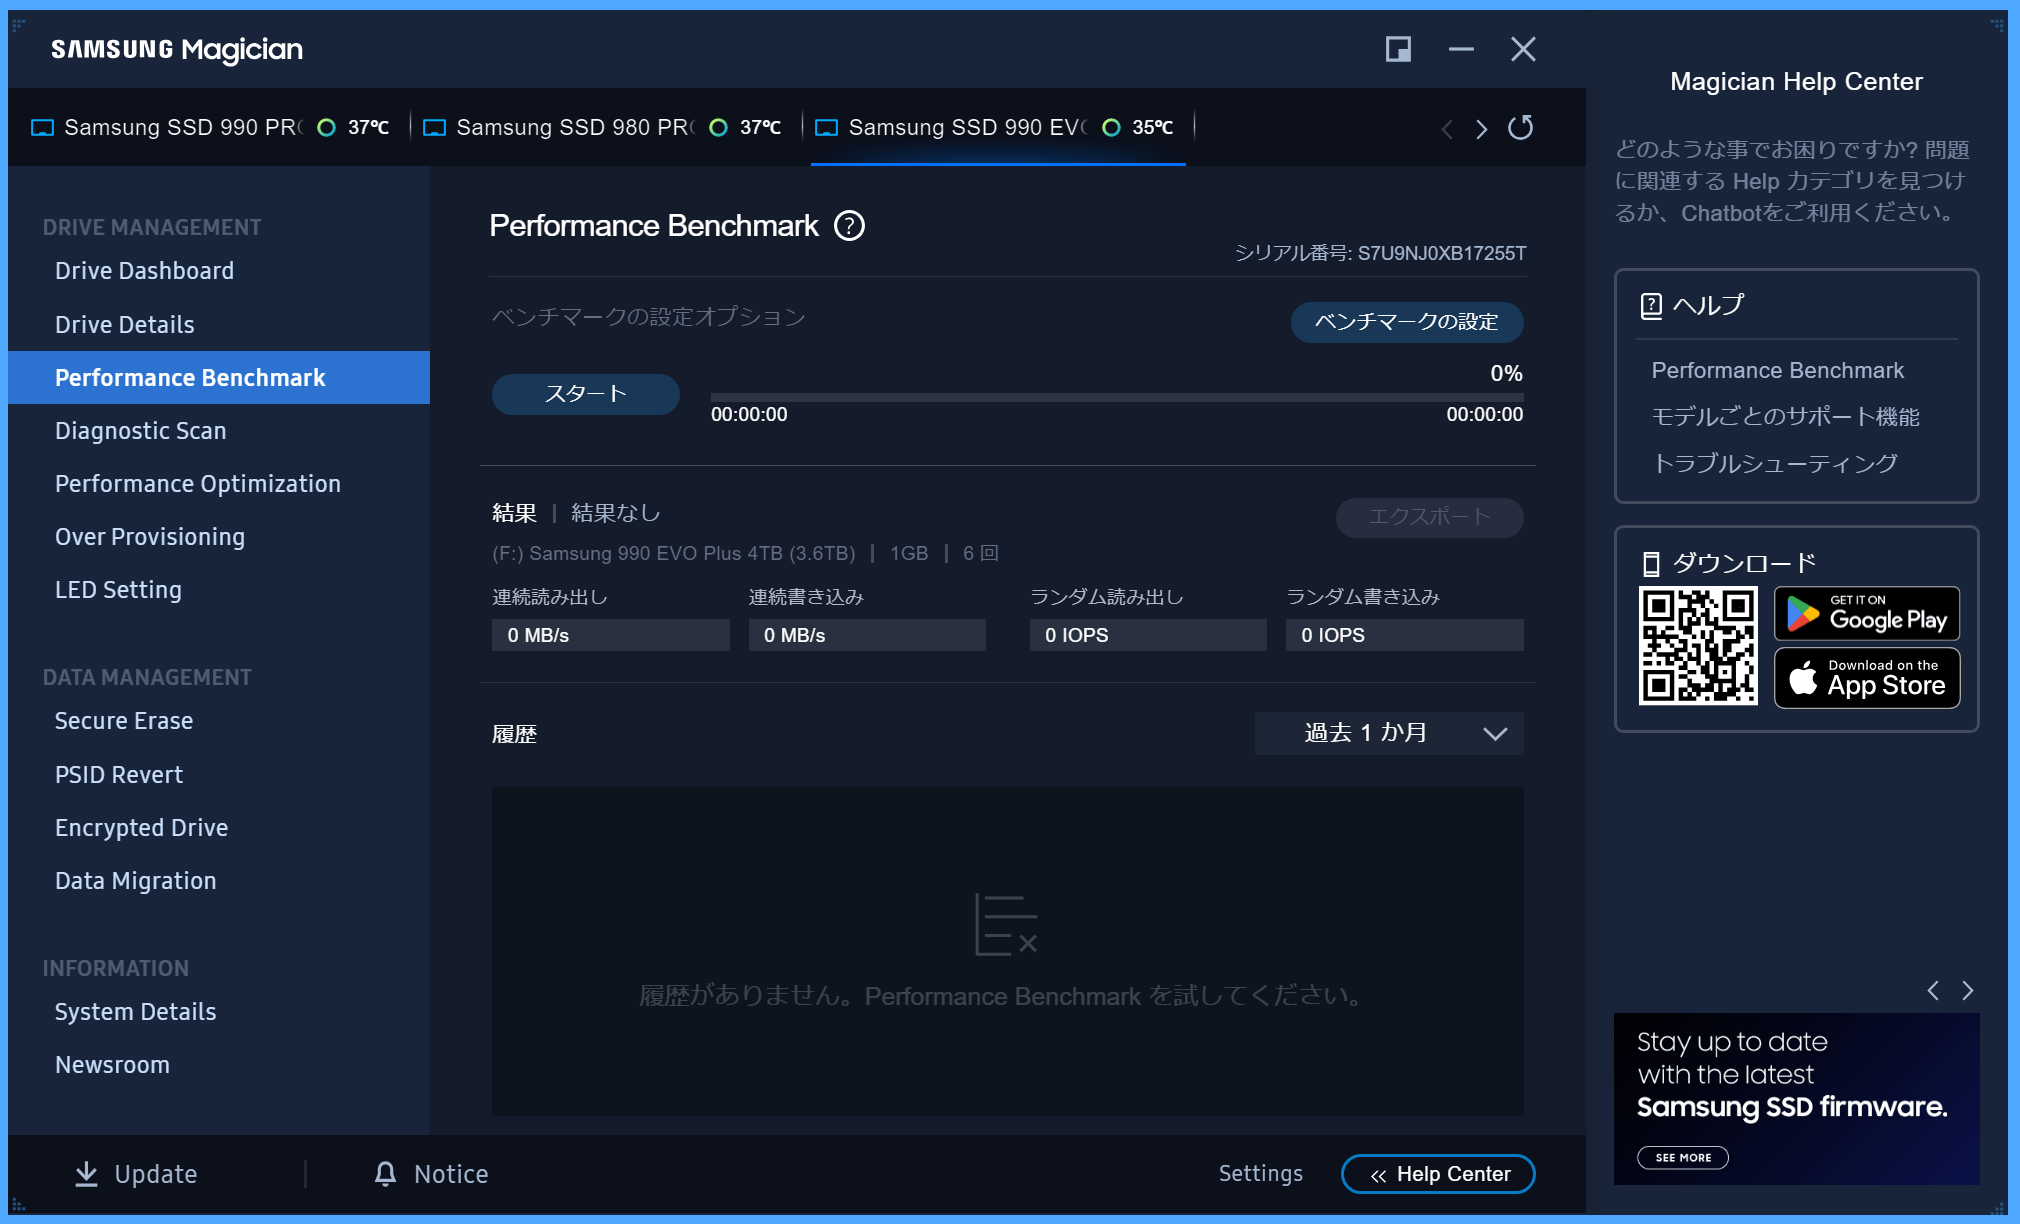This screenshot has width=2020, height=1224.
Task: Open the モデルごとのサポート機能 help link
Action: tap(1785, 417)
